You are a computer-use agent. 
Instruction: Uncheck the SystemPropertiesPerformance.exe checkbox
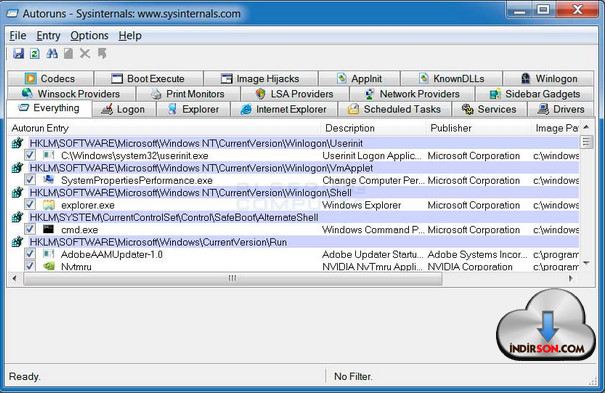click(30, 180)
